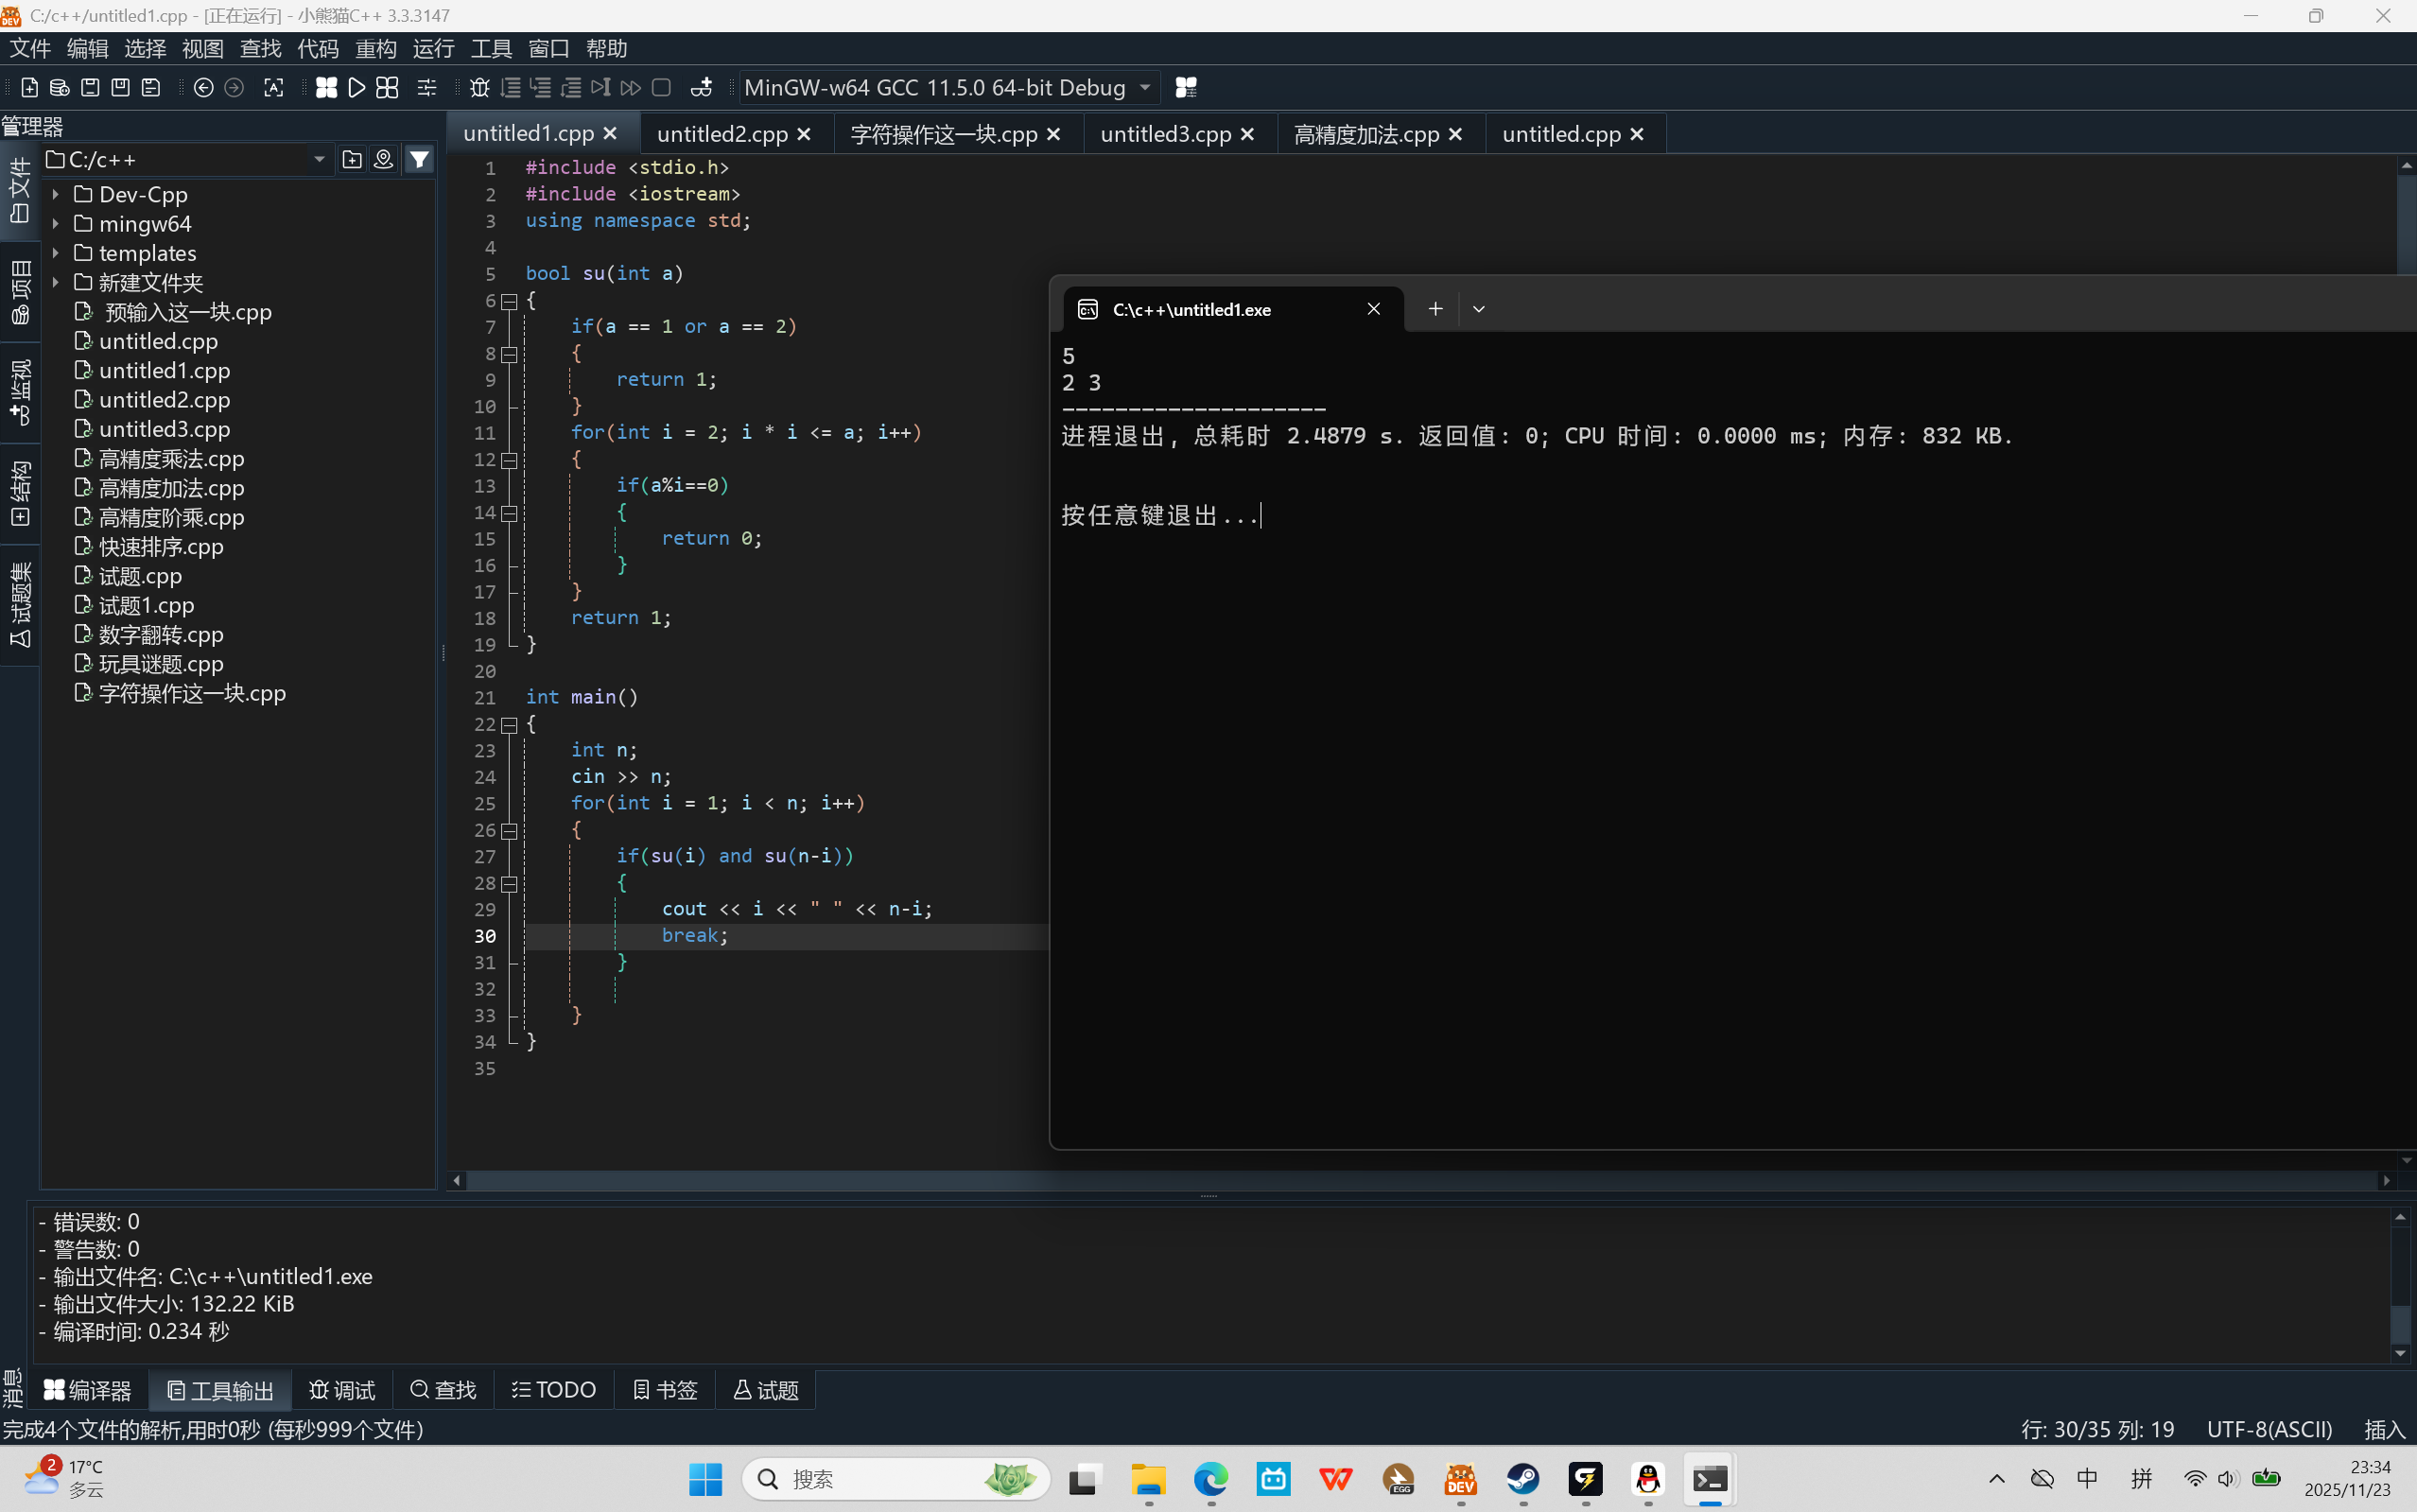
Task: Open the 调试 bottom panel tab
Action: click(343, 1390)
